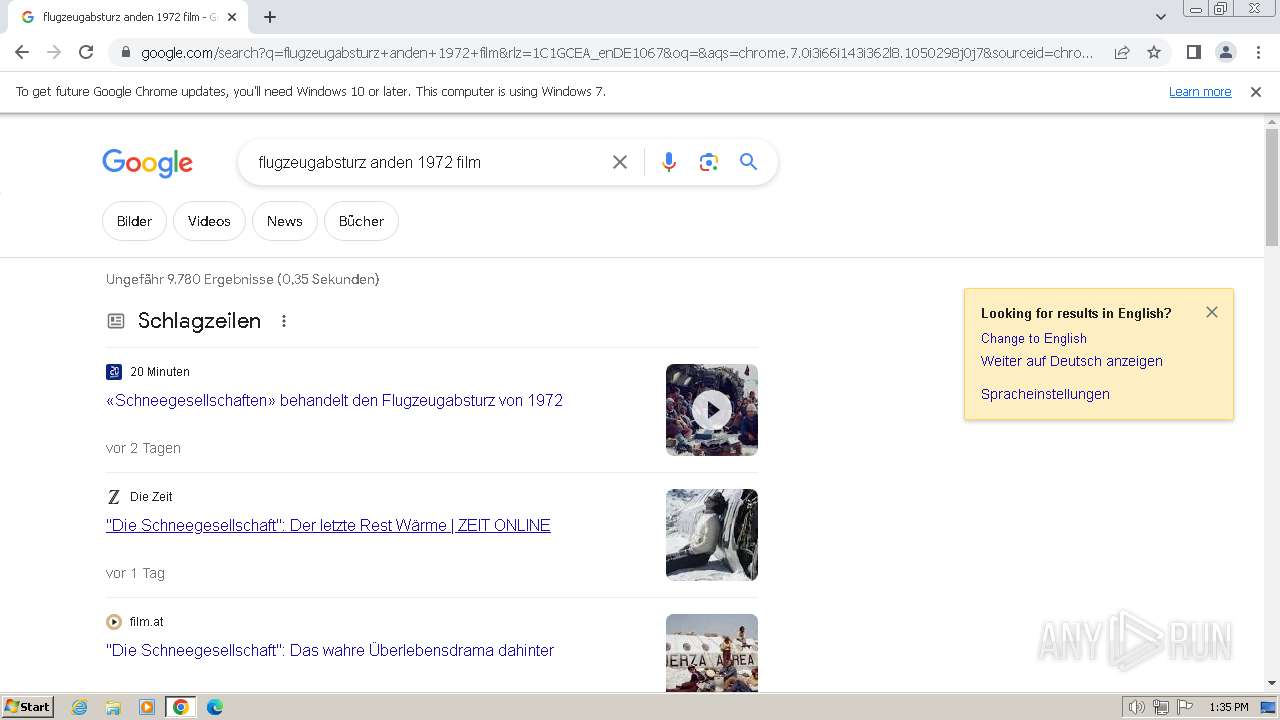Open film.at article thumbnail
The width and height of the screenshot is (1280, 720).
(712, 653)
